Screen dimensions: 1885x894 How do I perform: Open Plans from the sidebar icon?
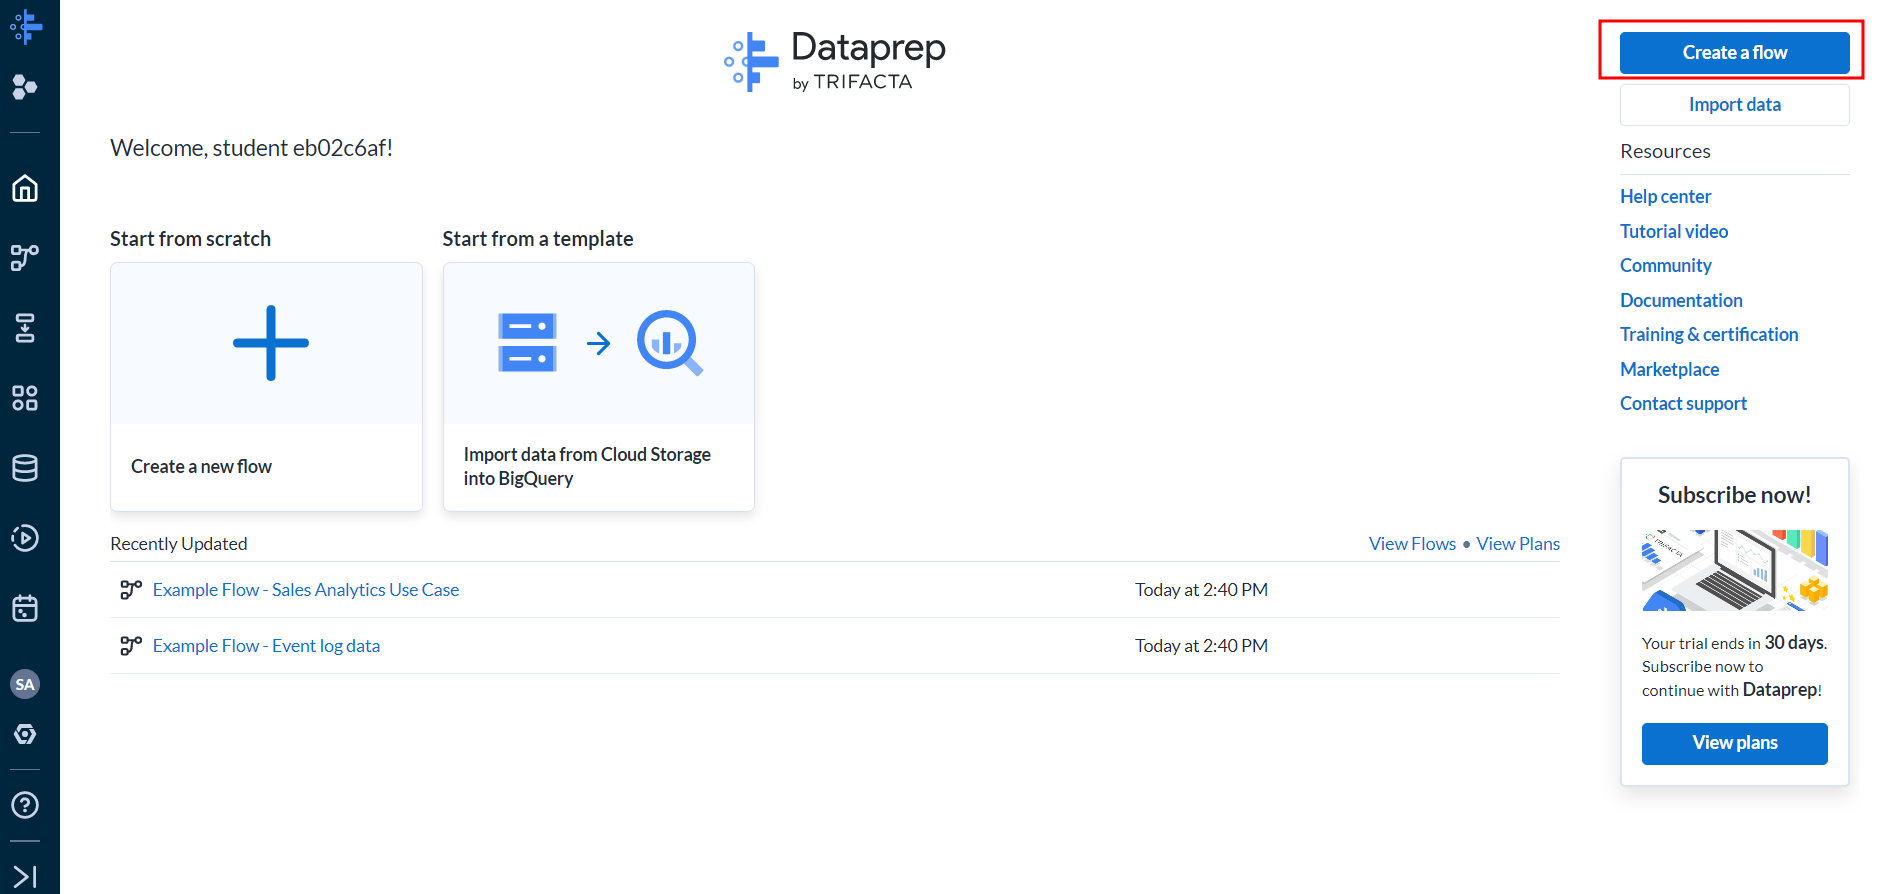[x=25, y=327]
